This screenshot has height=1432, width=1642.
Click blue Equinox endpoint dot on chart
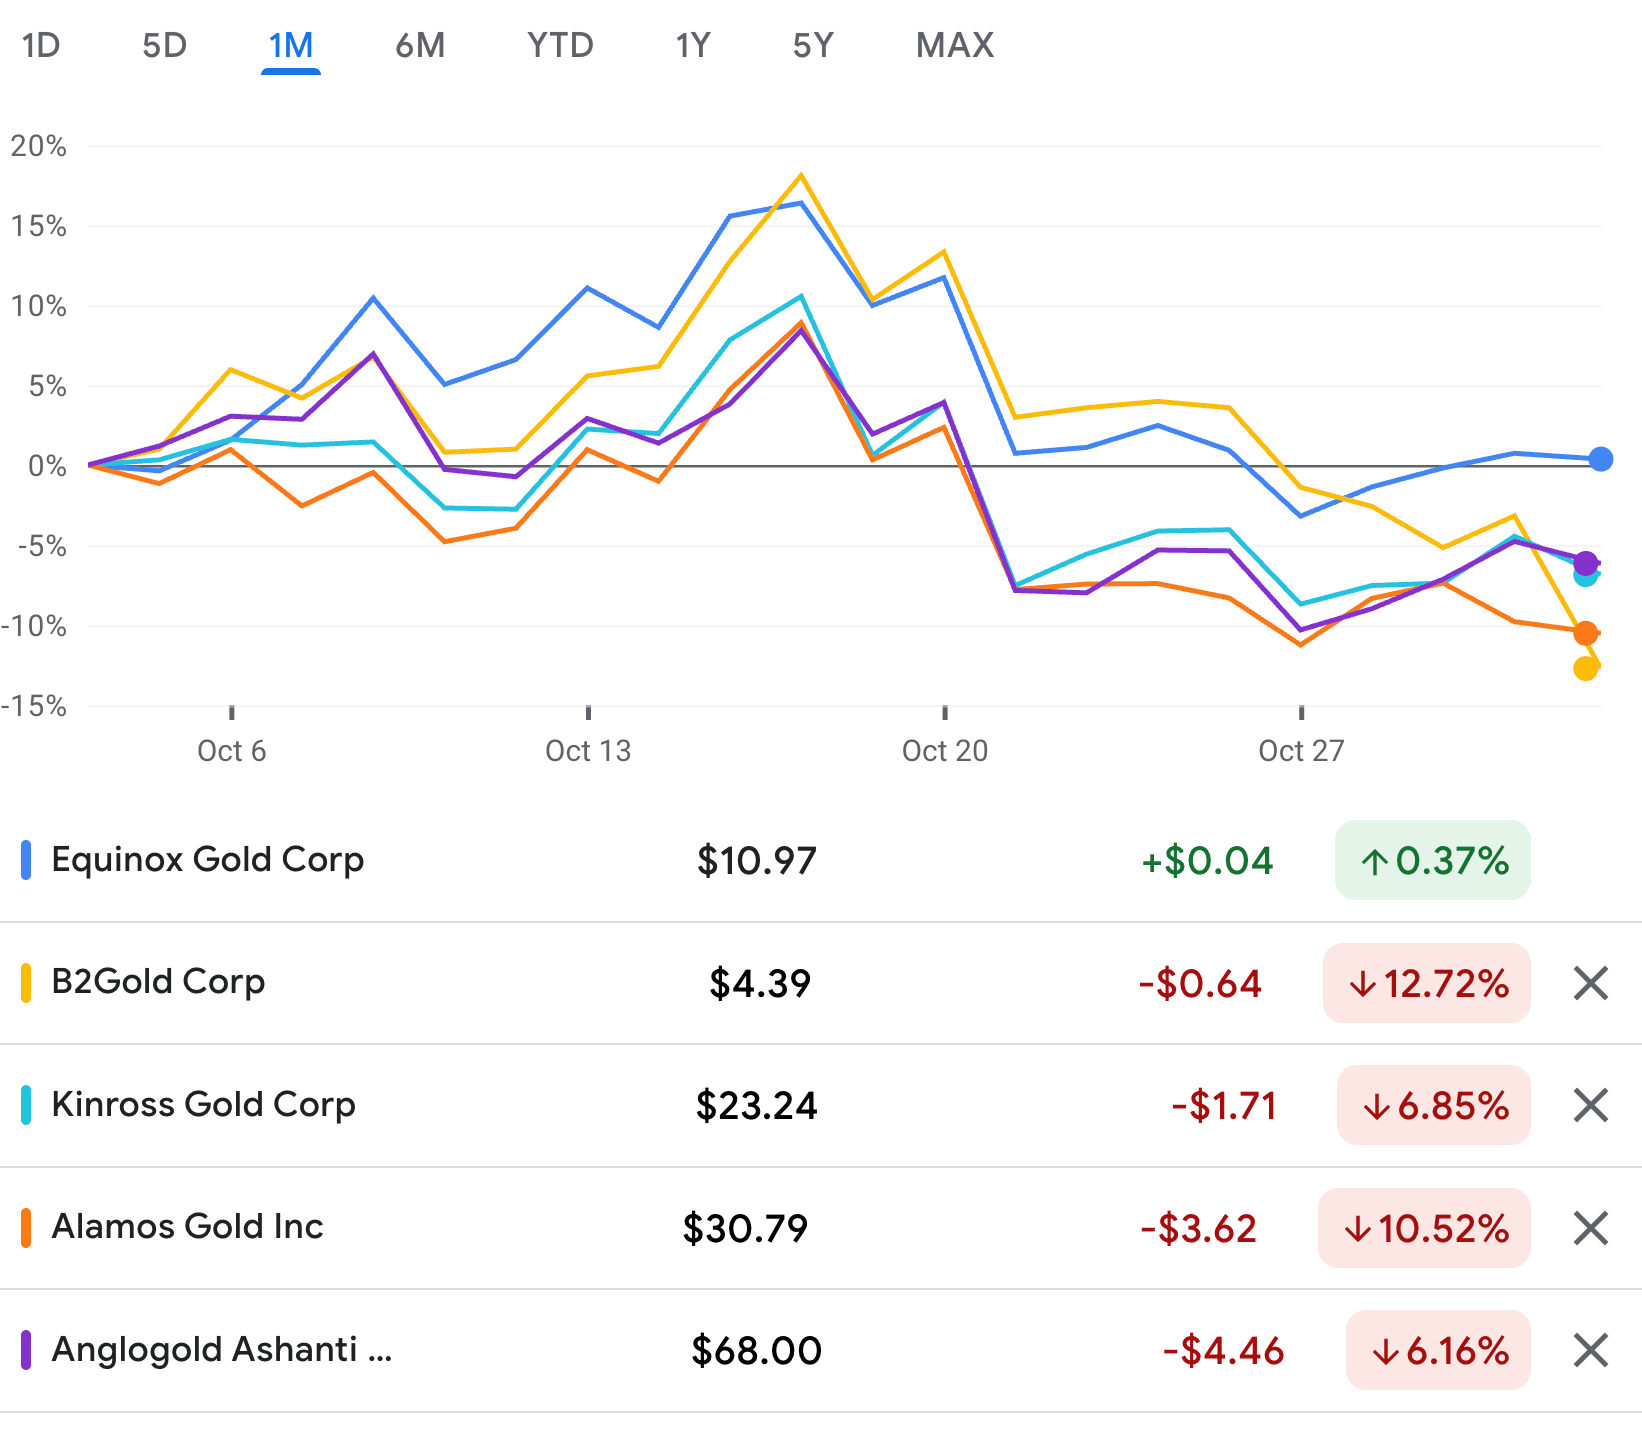coord(1600,459)
